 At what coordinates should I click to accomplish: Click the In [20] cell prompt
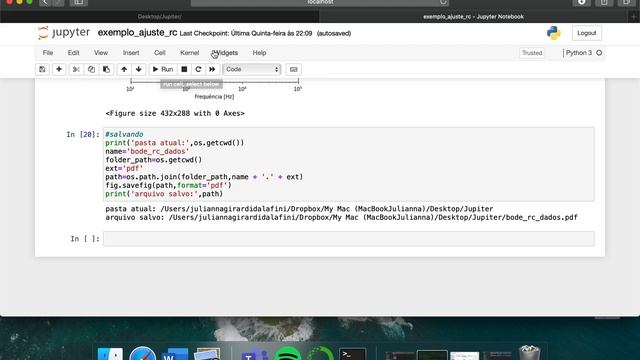click(83, 134)
